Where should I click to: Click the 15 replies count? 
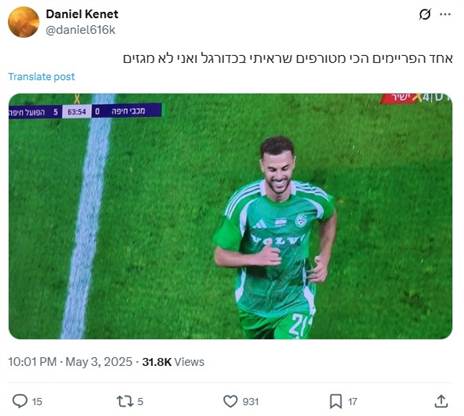(x=37, y=402)
